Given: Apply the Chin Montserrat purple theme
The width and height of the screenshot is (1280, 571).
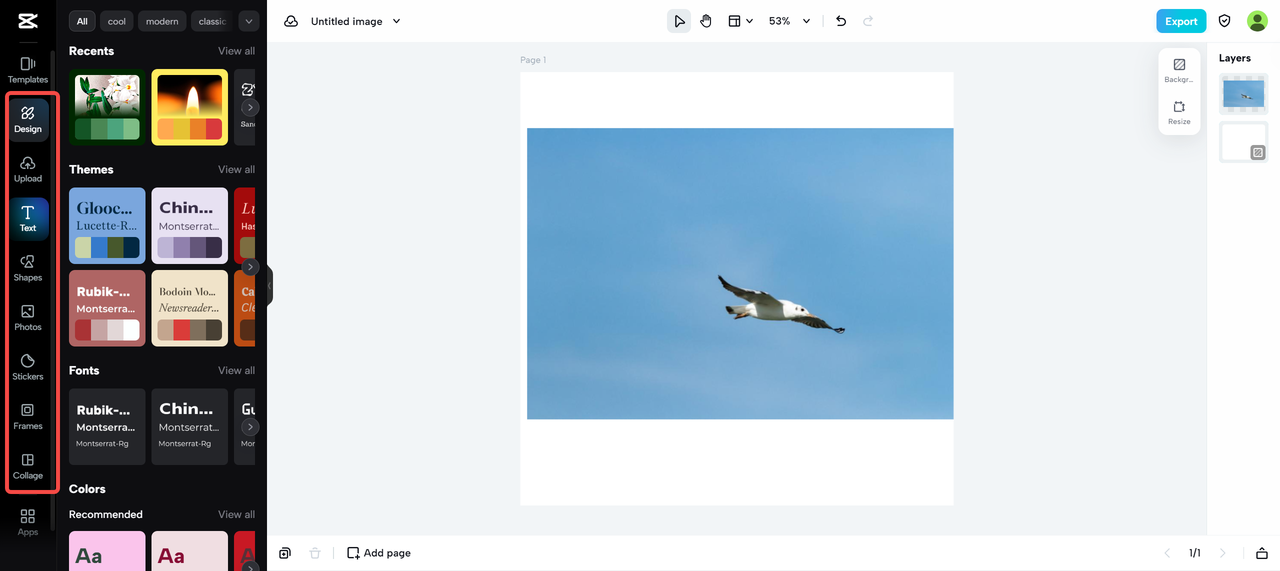Looking at the screenshot, I should (189, 226).
